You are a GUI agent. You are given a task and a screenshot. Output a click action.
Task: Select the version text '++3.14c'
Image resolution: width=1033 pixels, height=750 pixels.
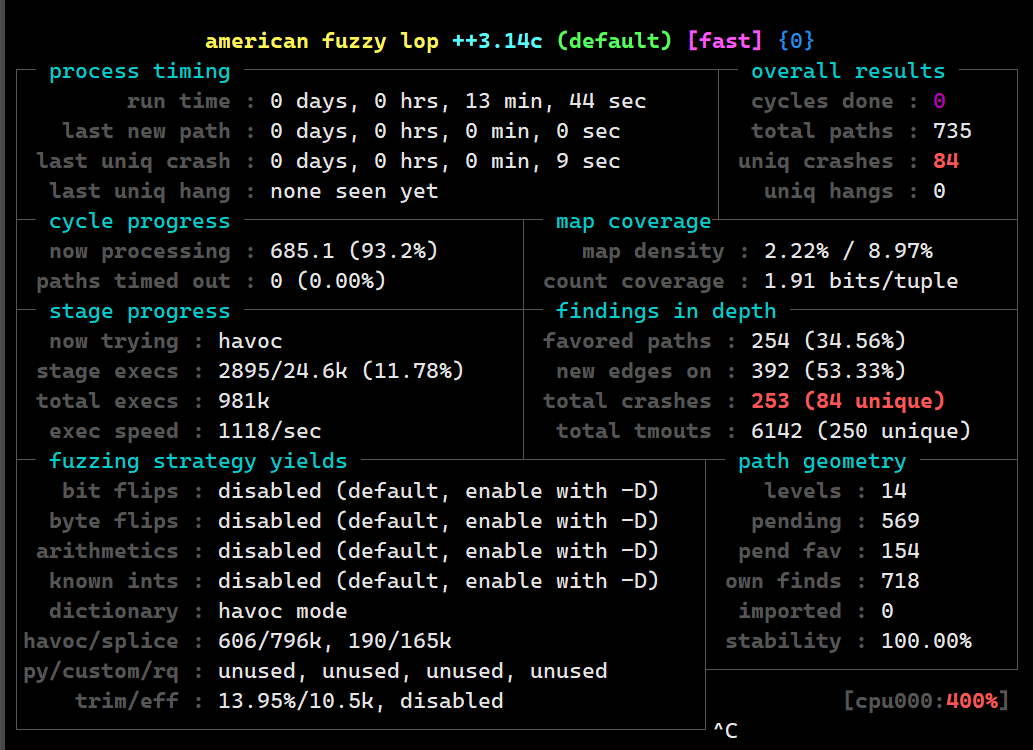click(x=497, y=42)
